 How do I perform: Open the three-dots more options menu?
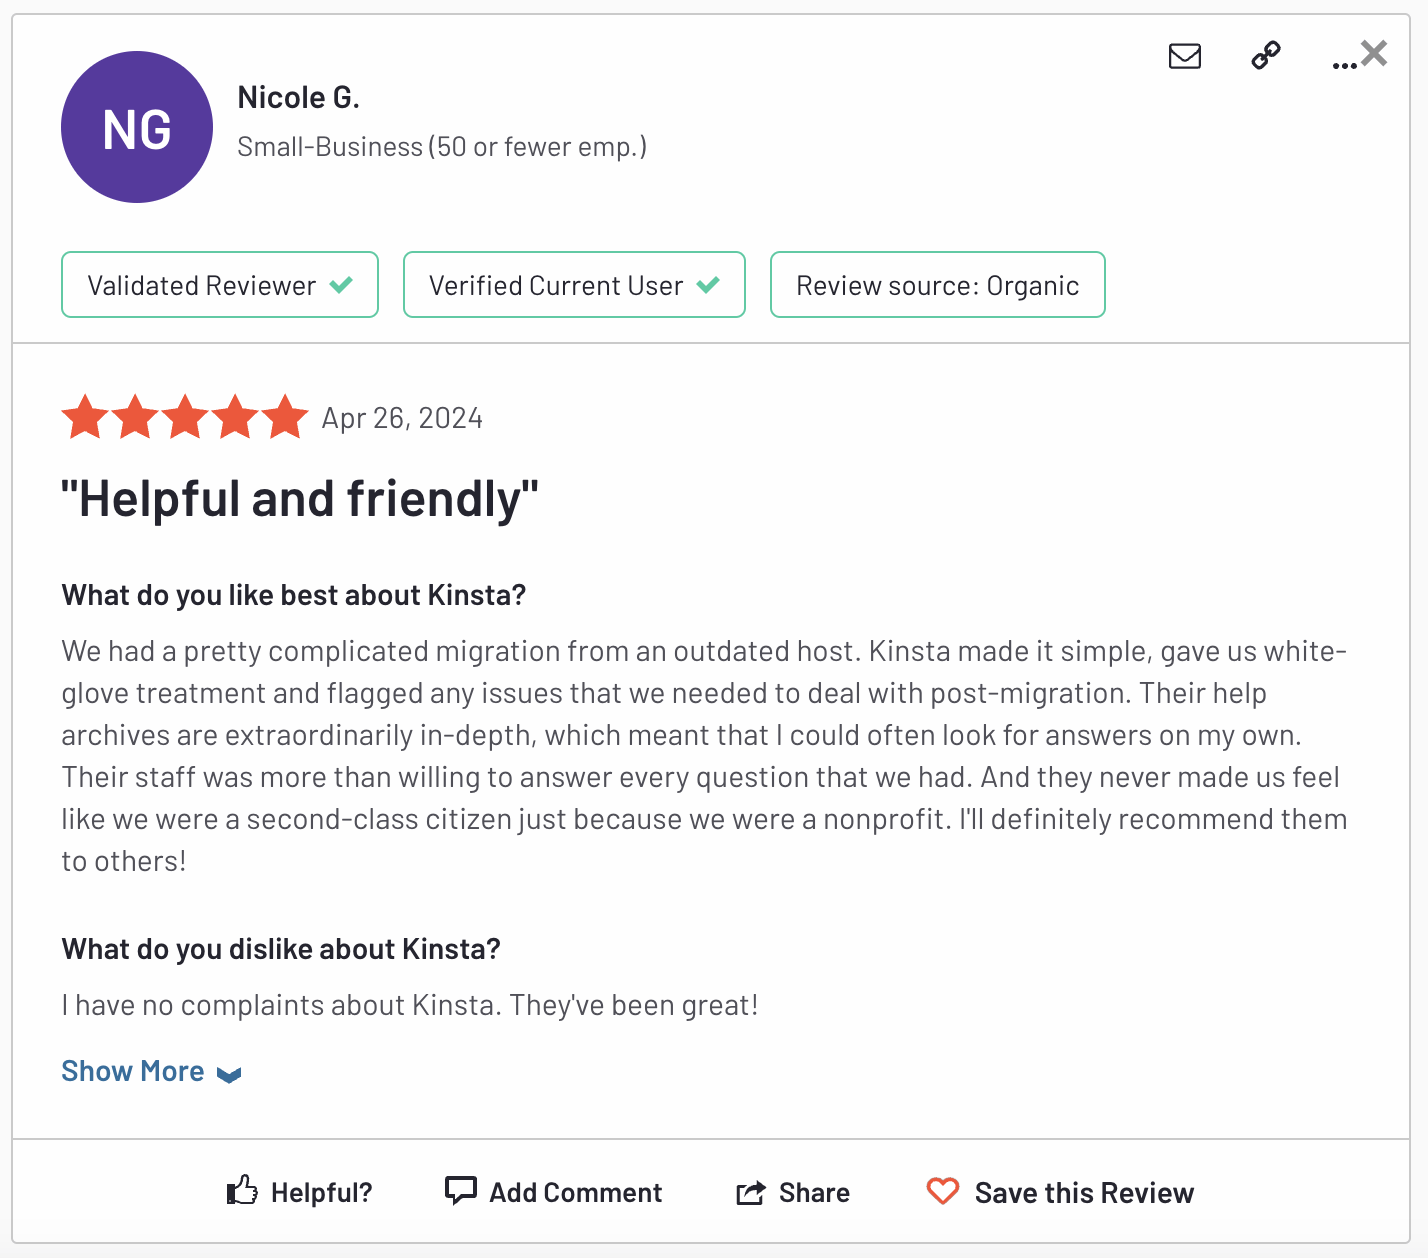(x=1344, y=65)
